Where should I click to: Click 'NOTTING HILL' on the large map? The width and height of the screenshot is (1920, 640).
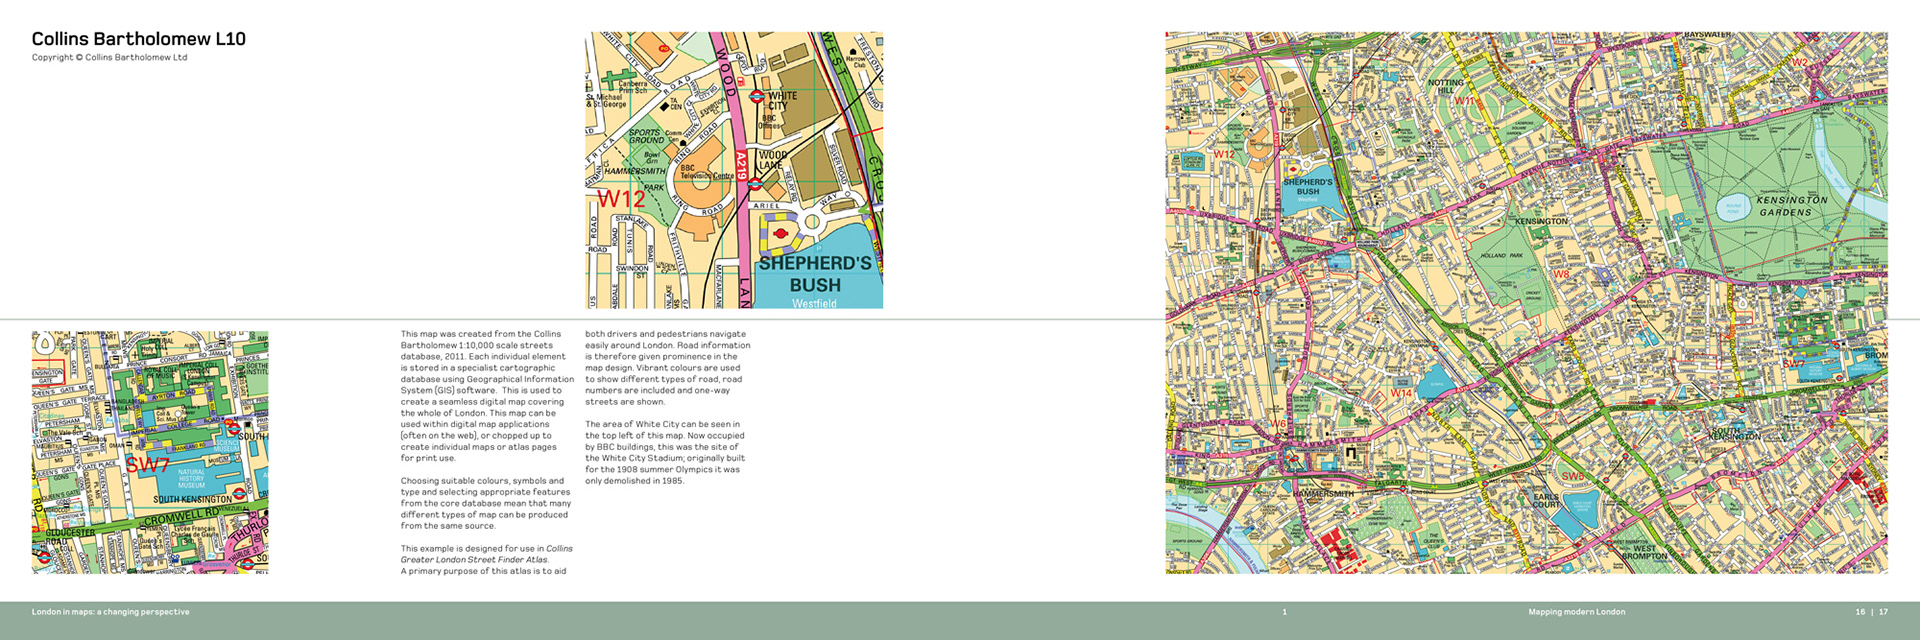1445,87
